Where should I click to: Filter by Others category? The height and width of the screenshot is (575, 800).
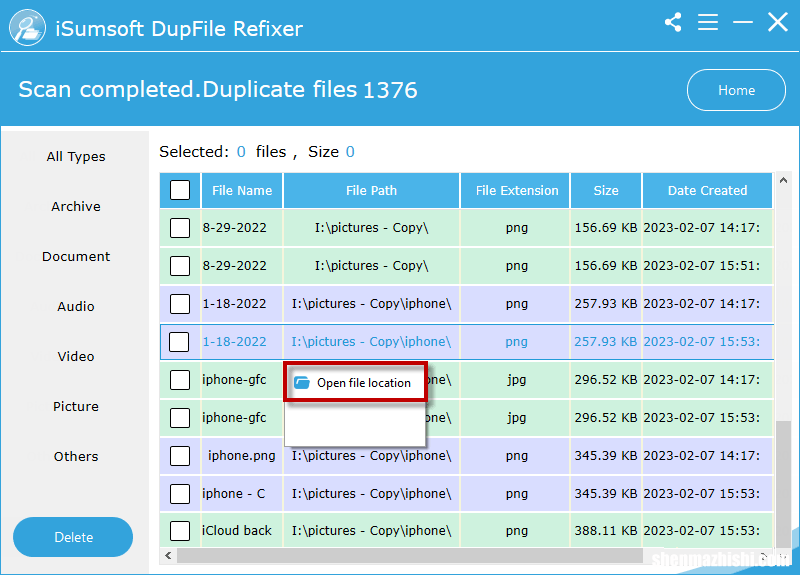(x=76, y=457)
